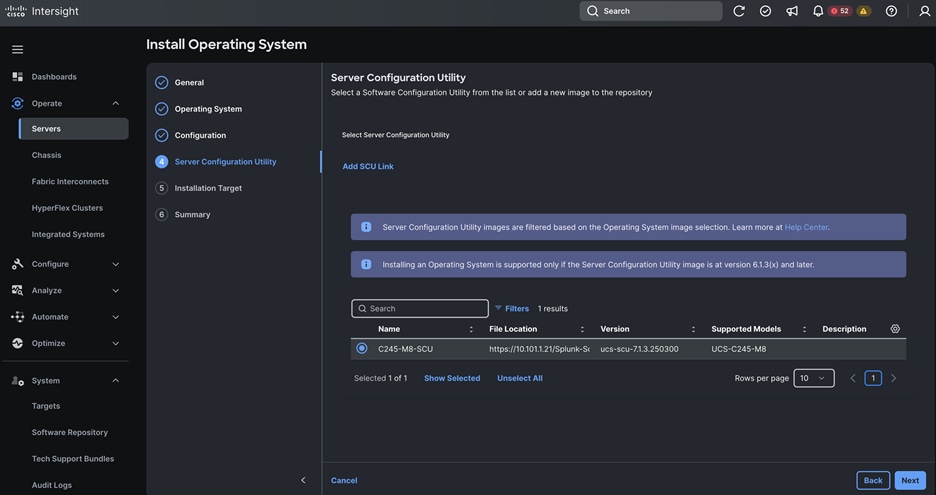
Task: Go to the previous results page
Action: (x=853, y=378)
